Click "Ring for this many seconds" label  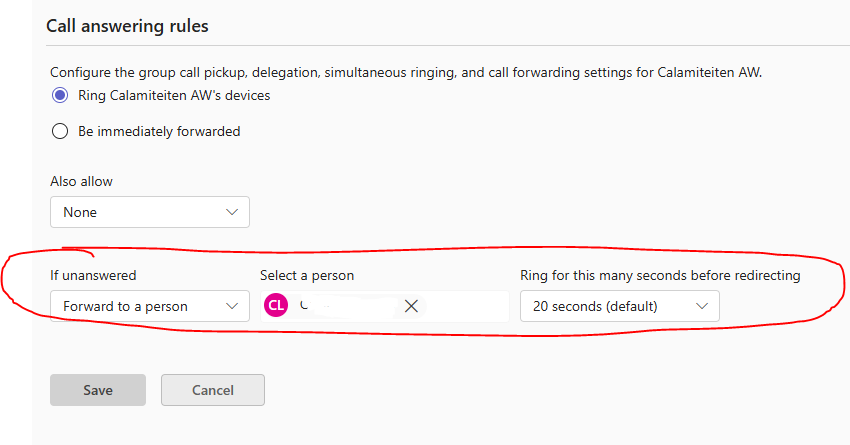660,275
